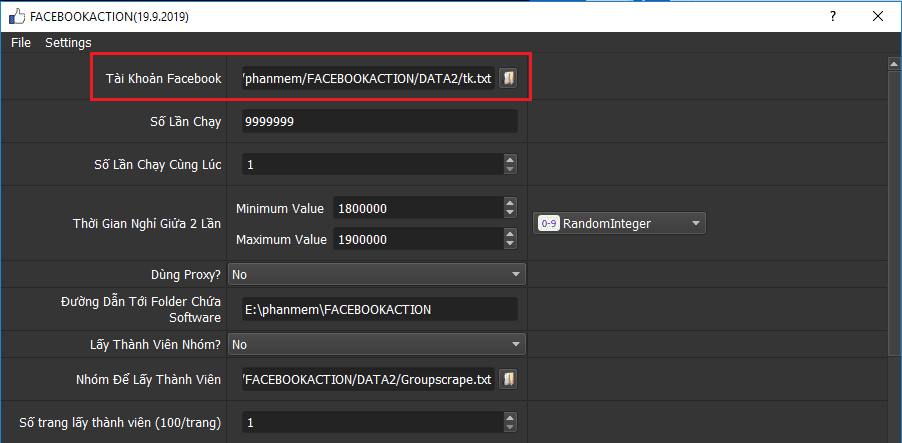Open the RandomInteger type dropdown
The height and width of the screenshot is (443, 902).
620,224
